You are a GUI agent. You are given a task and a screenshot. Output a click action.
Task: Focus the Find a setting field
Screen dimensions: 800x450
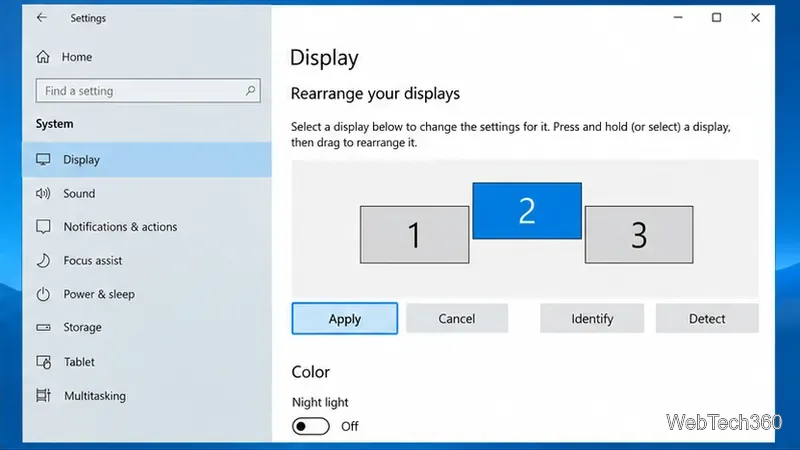tap(148, 91)
